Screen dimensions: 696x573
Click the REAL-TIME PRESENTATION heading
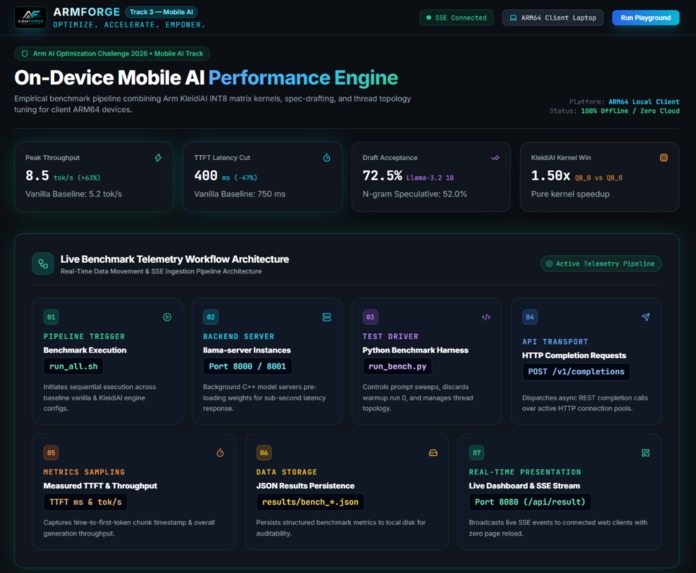[x=525, y=472]
